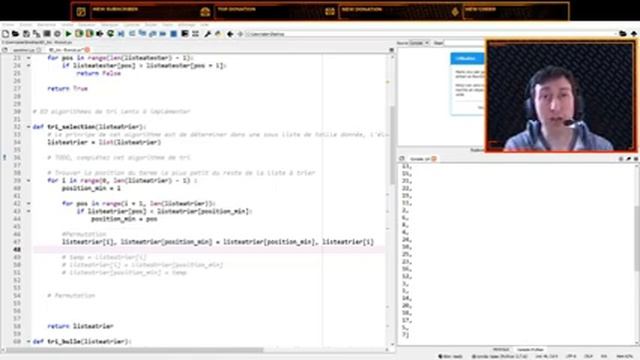
Task: Collapse the fold at line 23 for loop
Action: point(29,58)
